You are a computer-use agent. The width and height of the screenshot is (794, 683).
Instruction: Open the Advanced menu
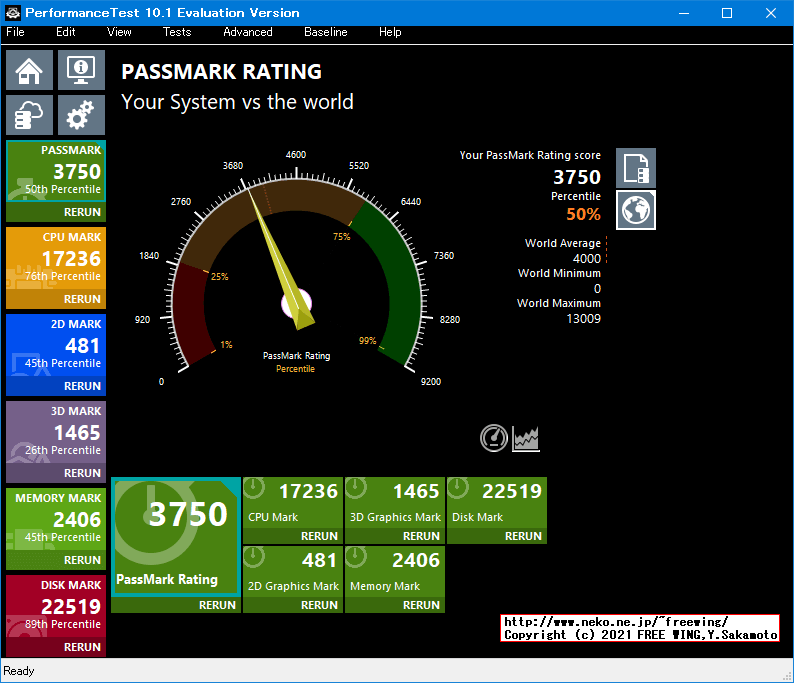click(x=247, y=32)
